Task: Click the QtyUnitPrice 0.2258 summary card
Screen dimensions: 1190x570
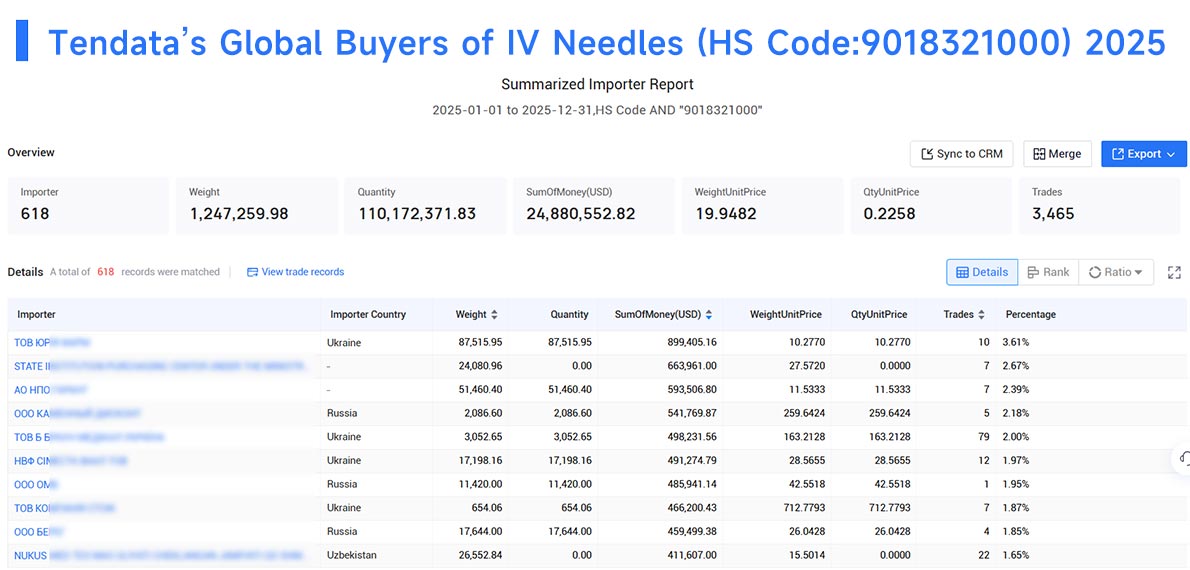Action: click(x=930, y=206)
